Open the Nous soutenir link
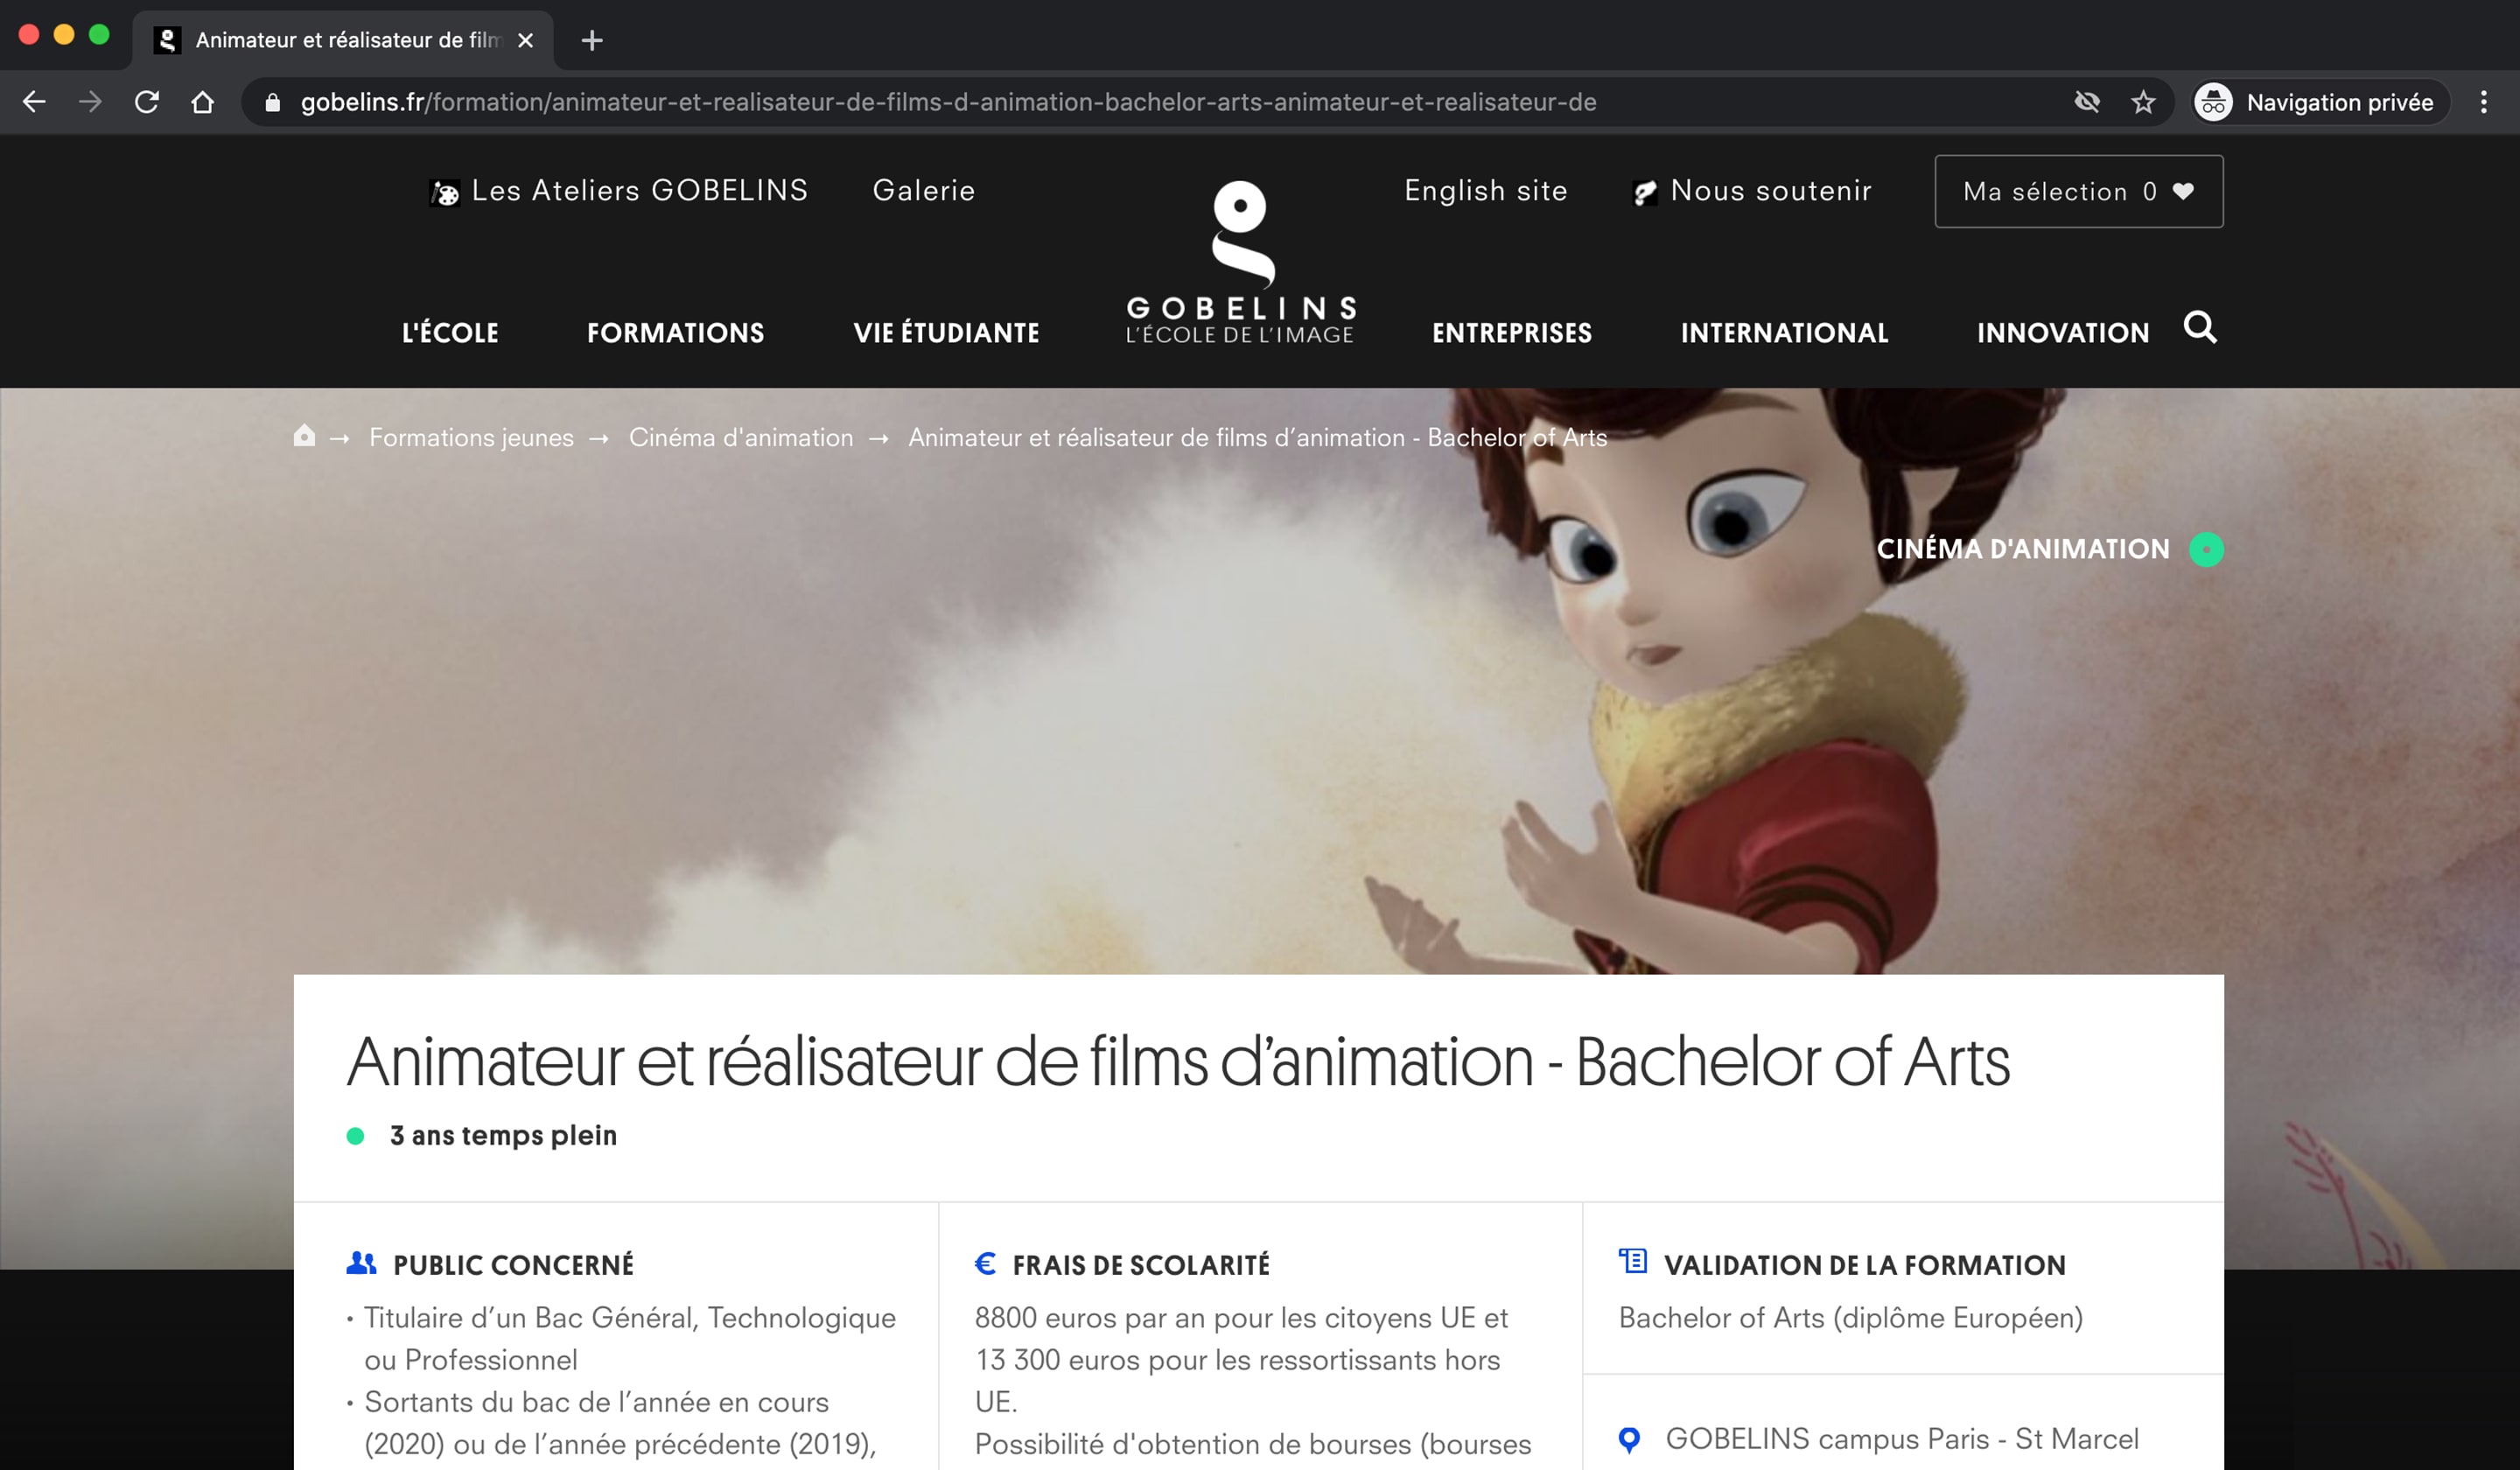This screenshot has width=2520, height=1470. coord(1751,191)
